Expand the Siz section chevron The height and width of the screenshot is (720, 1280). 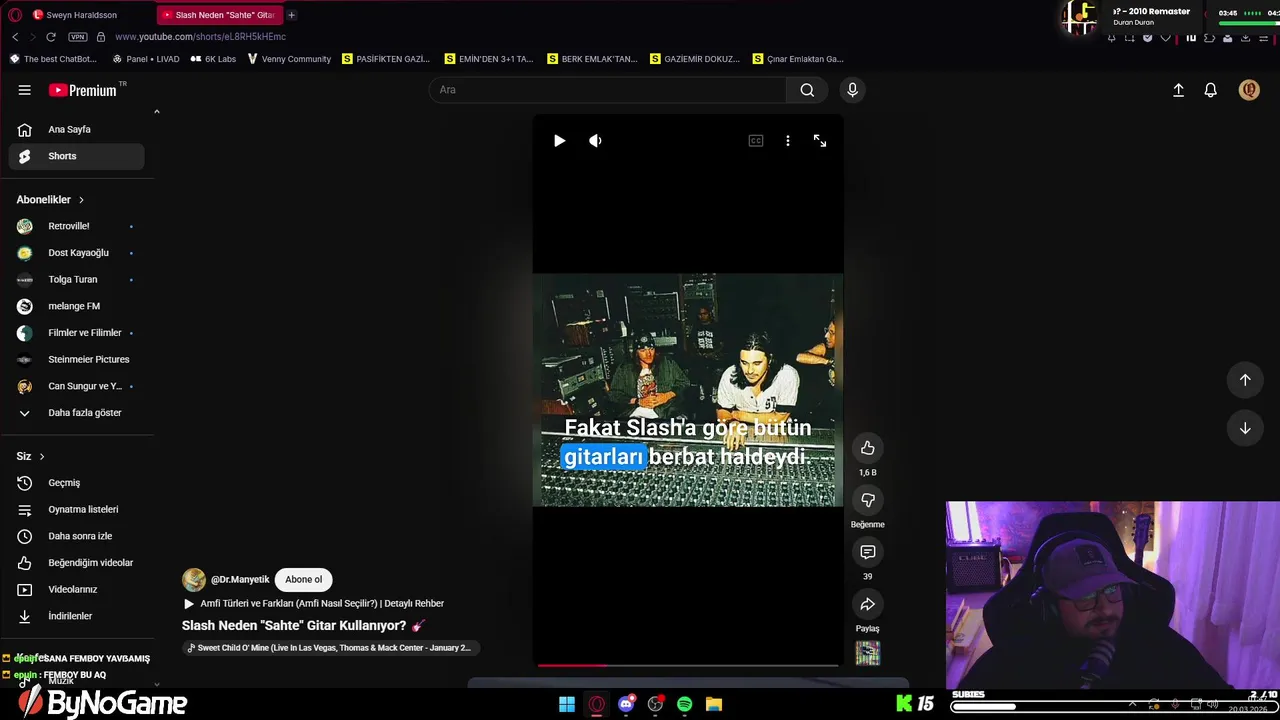click(41, 456)
